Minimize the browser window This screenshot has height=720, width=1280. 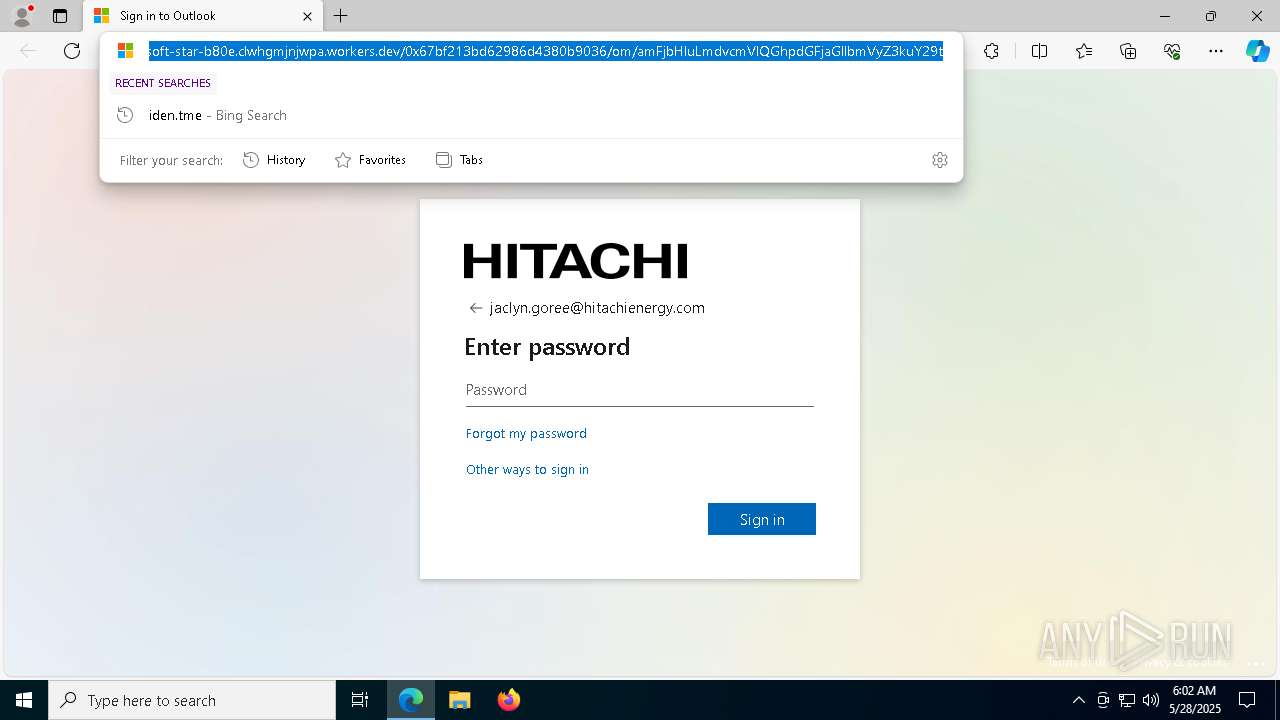click(x=1165, y=16)
